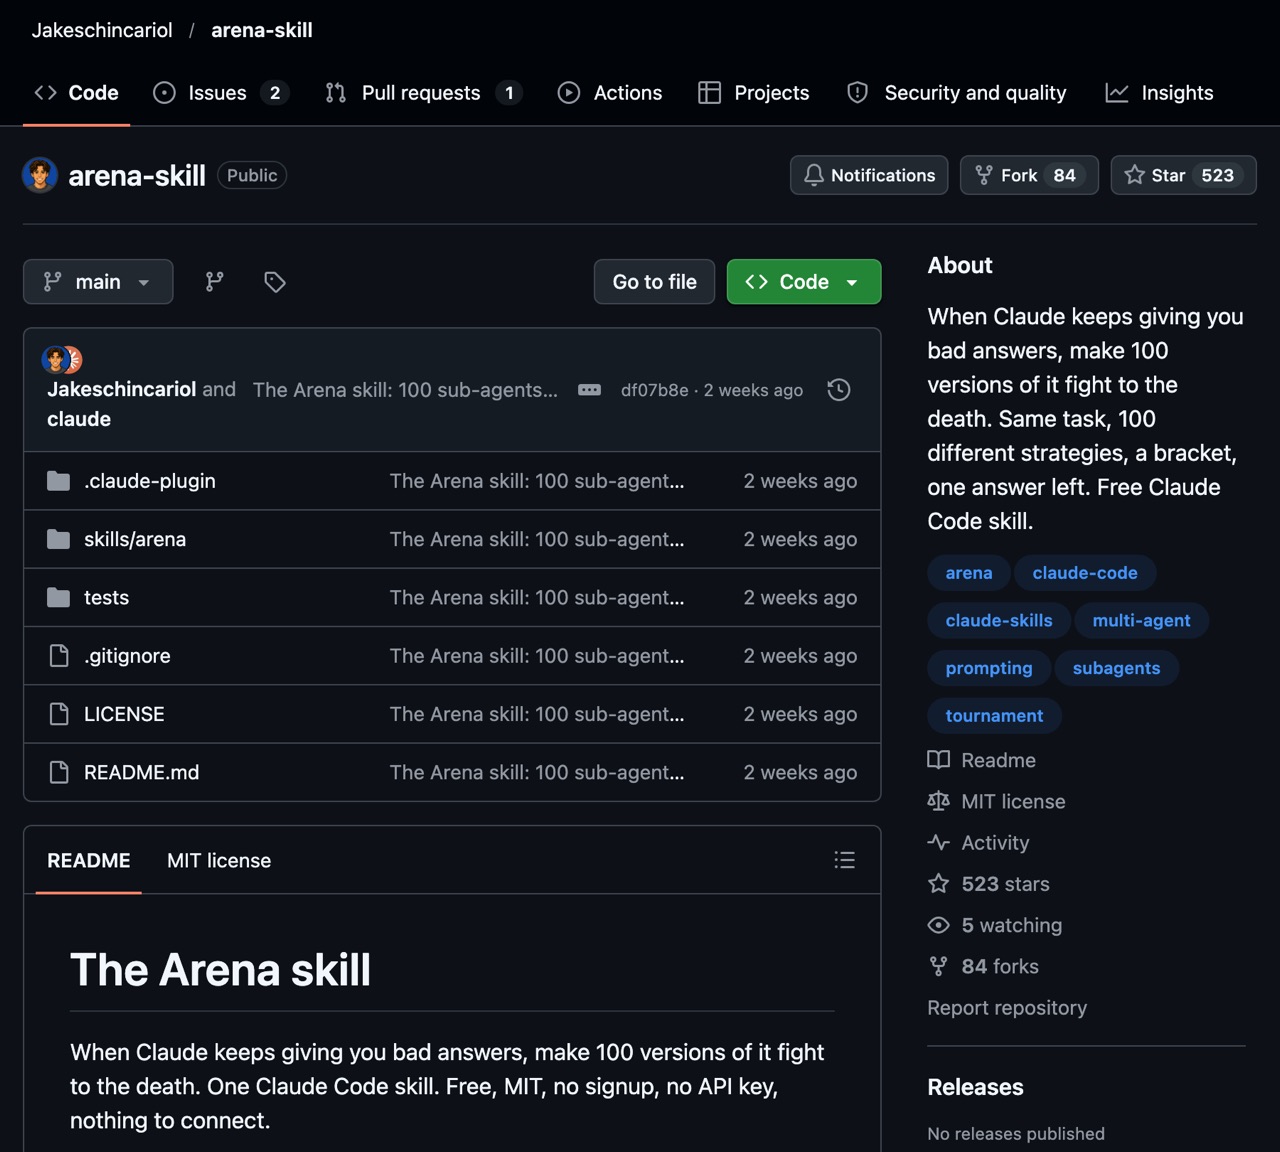This screenshot has height=1152, width=1280.
Task: View repository Activity link
Action: (x=979, y=843)
